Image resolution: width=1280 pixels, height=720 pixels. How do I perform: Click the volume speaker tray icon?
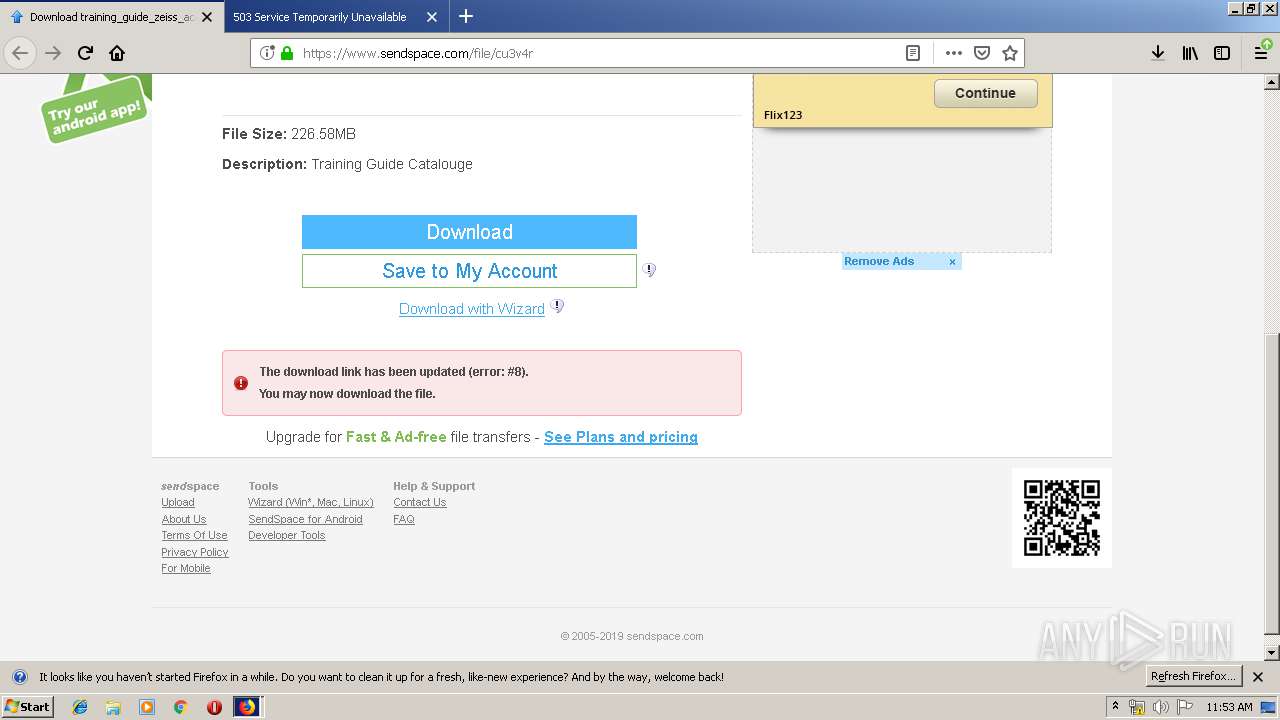pos(1161,707)
